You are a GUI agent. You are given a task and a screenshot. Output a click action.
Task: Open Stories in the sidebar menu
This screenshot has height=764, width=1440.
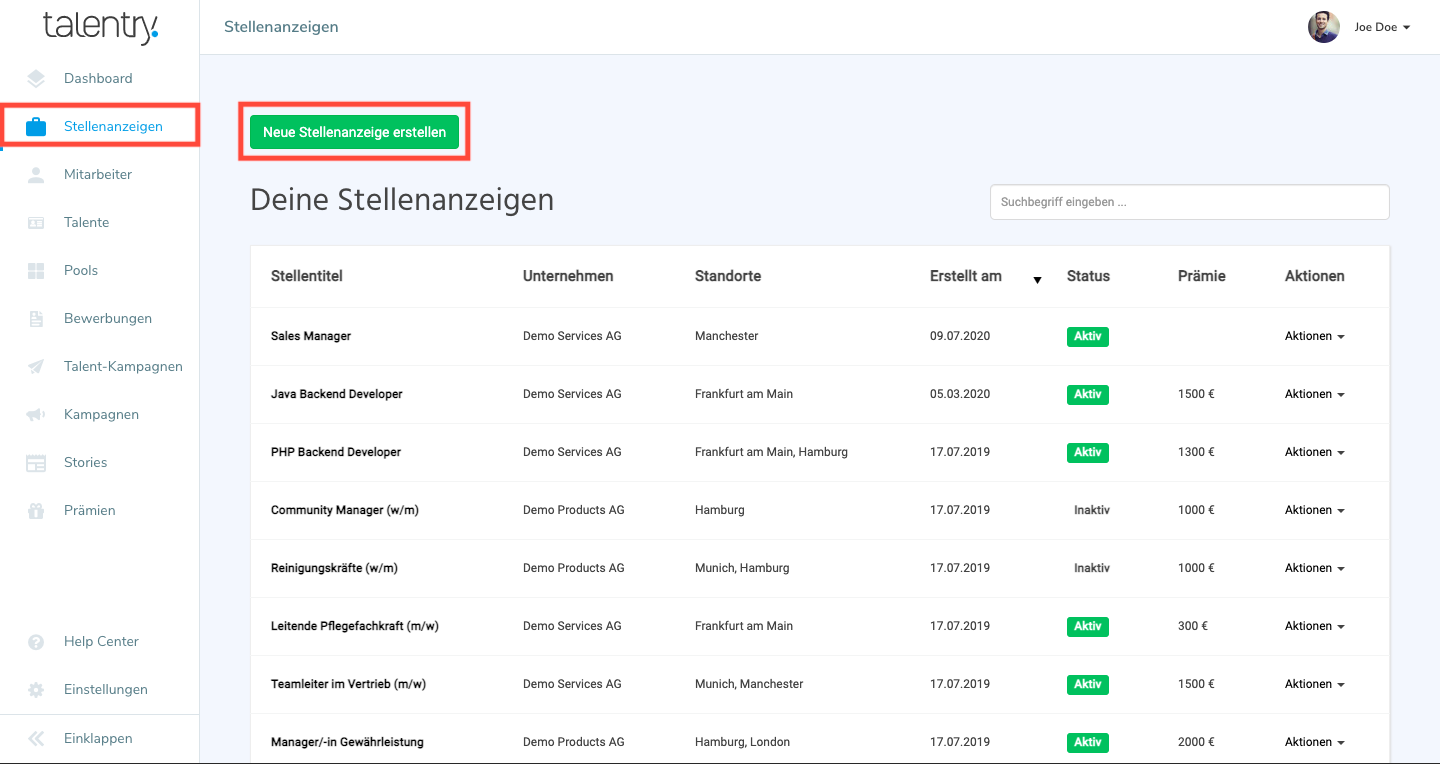click(85, 462)
